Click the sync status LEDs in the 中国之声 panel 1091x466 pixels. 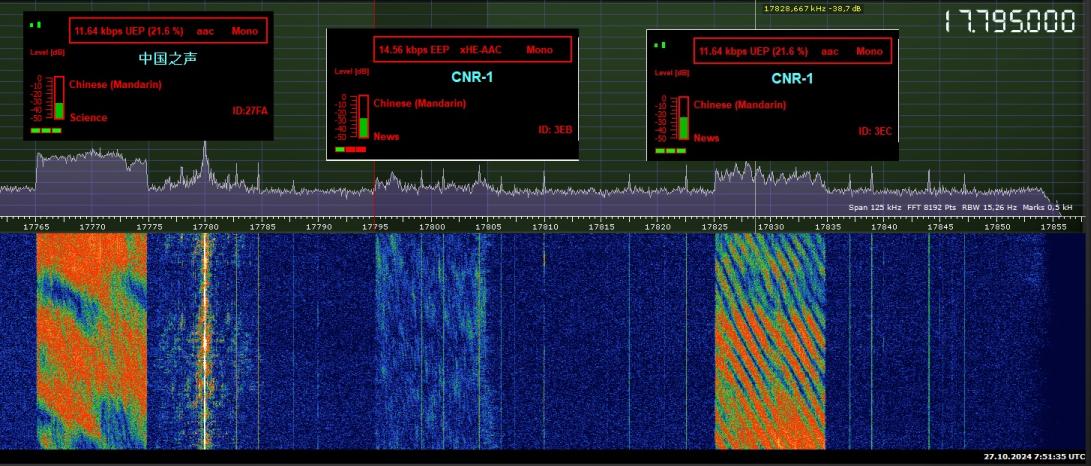pyautogui.click(x=46, y=130)
